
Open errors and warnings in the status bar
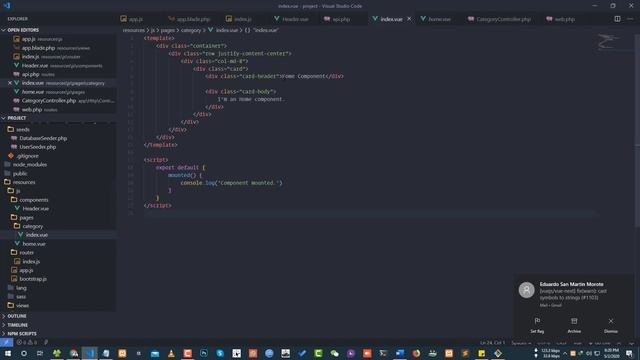pyautogui.click(x=27, y=342)
